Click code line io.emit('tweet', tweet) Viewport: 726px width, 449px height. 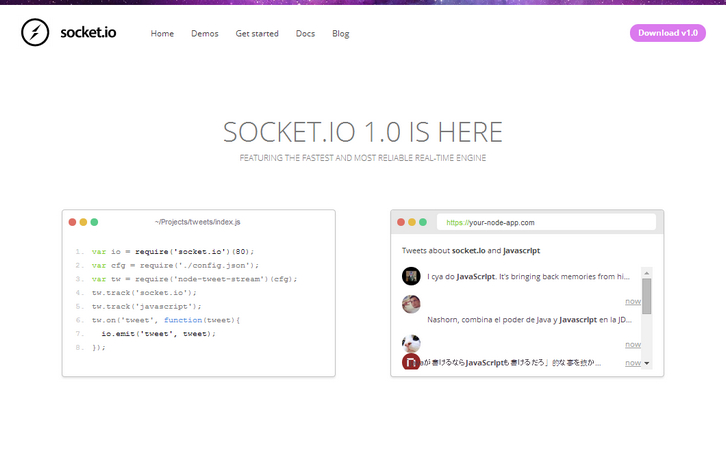158,334
